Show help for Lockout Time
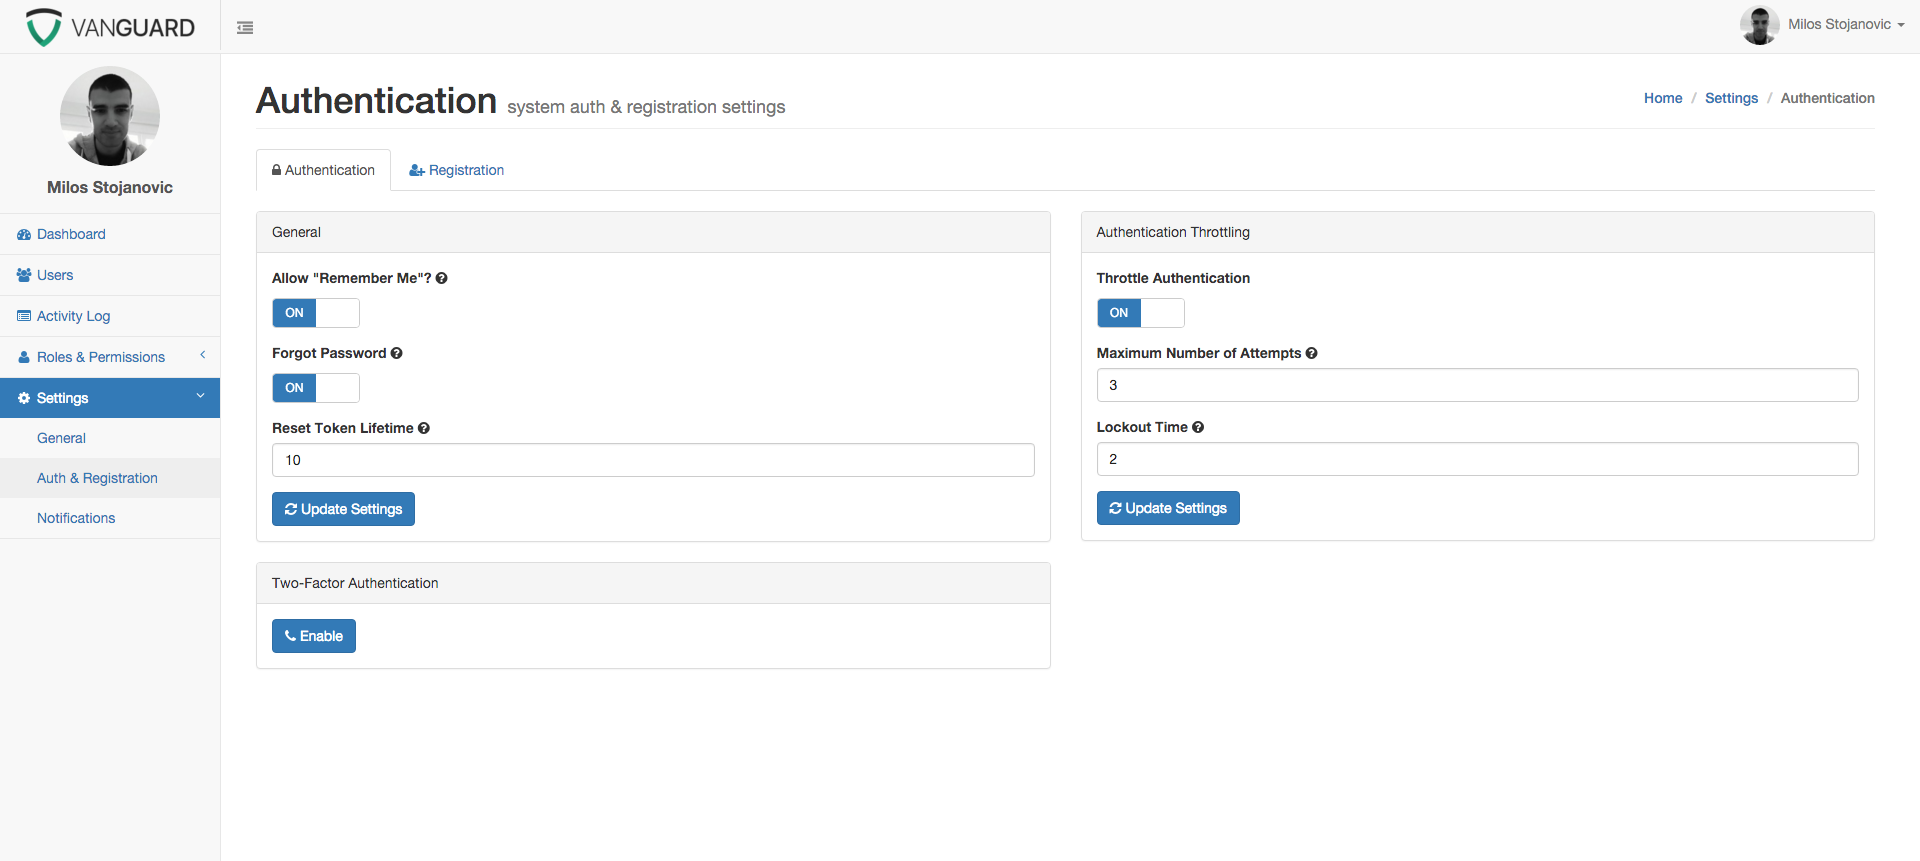1920x861 pixels. pos(1198,427)
